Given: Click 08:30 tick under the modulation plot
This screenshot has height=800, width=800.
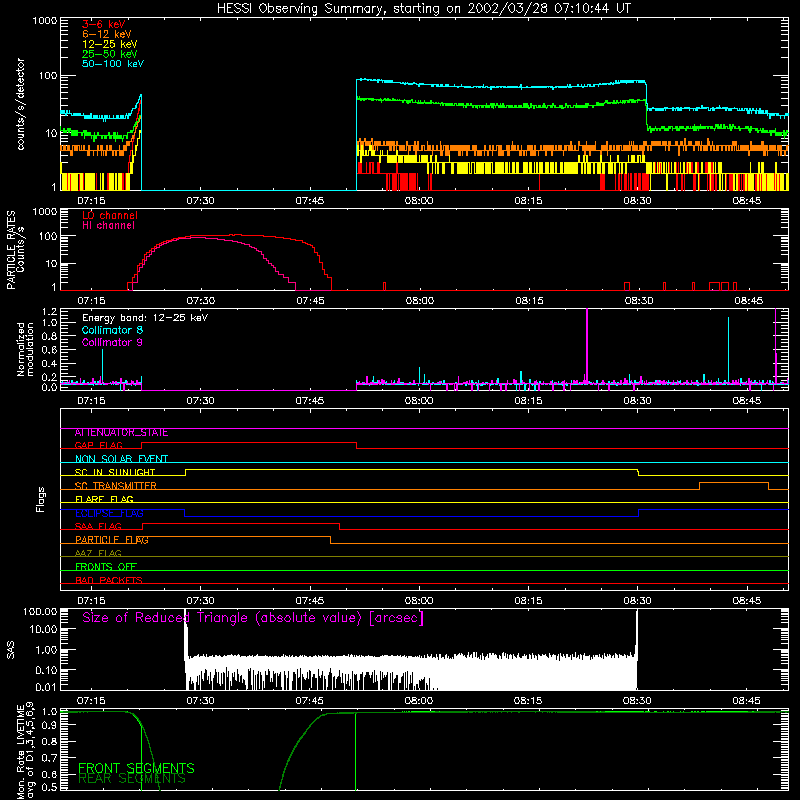Looking at the screenshot, I should click(x=637, y=401).
